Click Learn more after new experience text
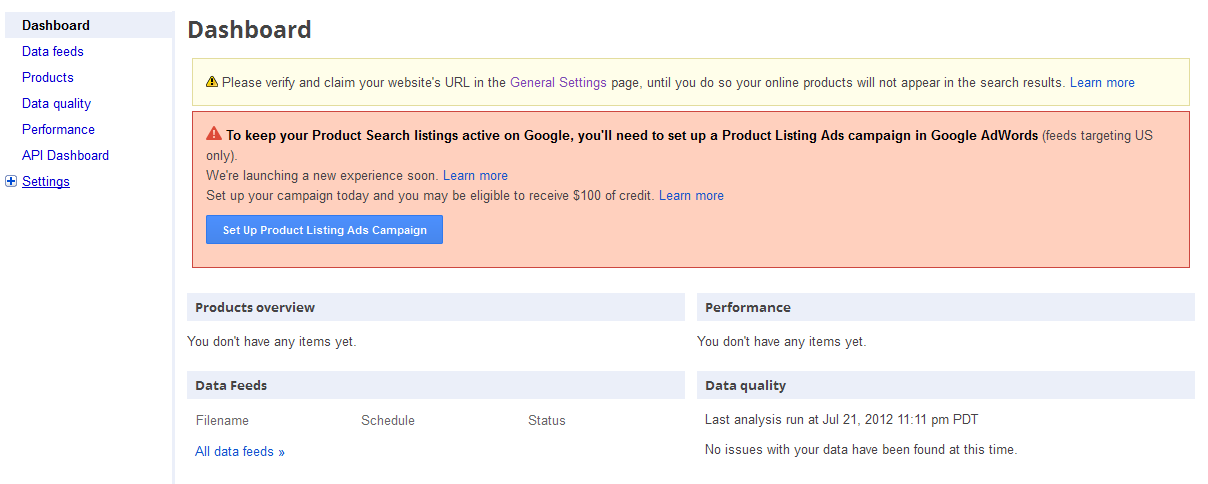Screen dimensions: 1208x484 point(475,175)
